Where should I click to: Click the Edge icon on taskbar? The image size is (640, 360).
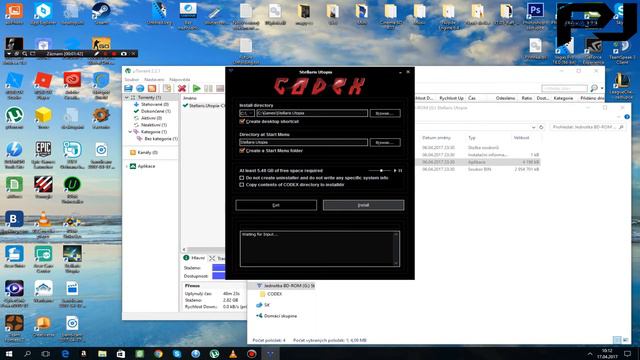[65, 354]
